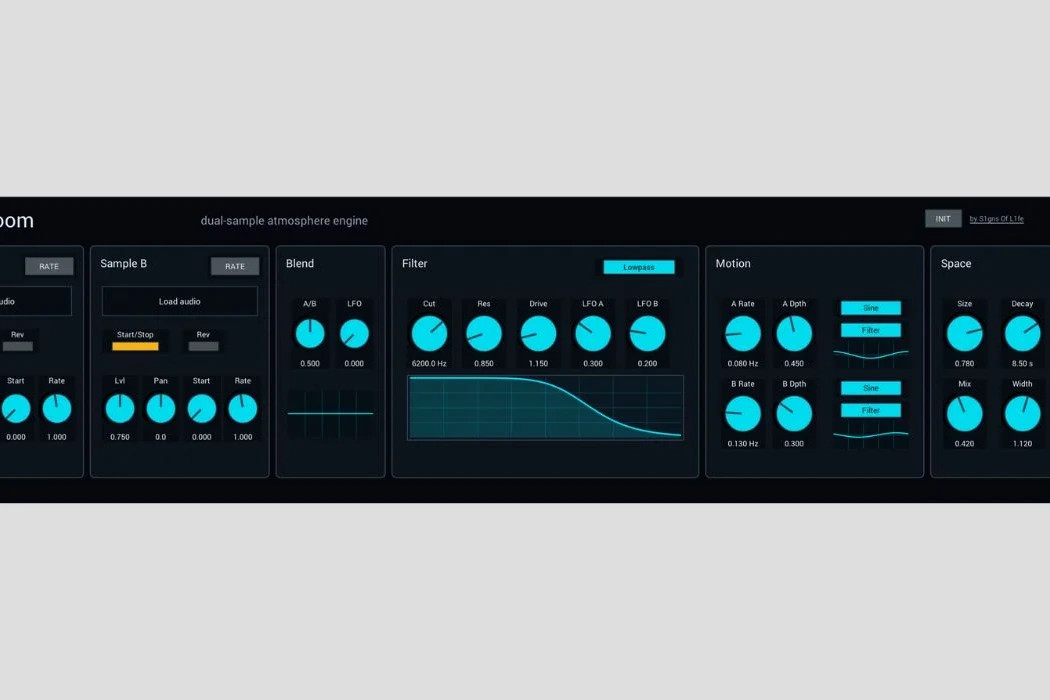Click the A Rate knob in Motion

click(x=743, y=334)
